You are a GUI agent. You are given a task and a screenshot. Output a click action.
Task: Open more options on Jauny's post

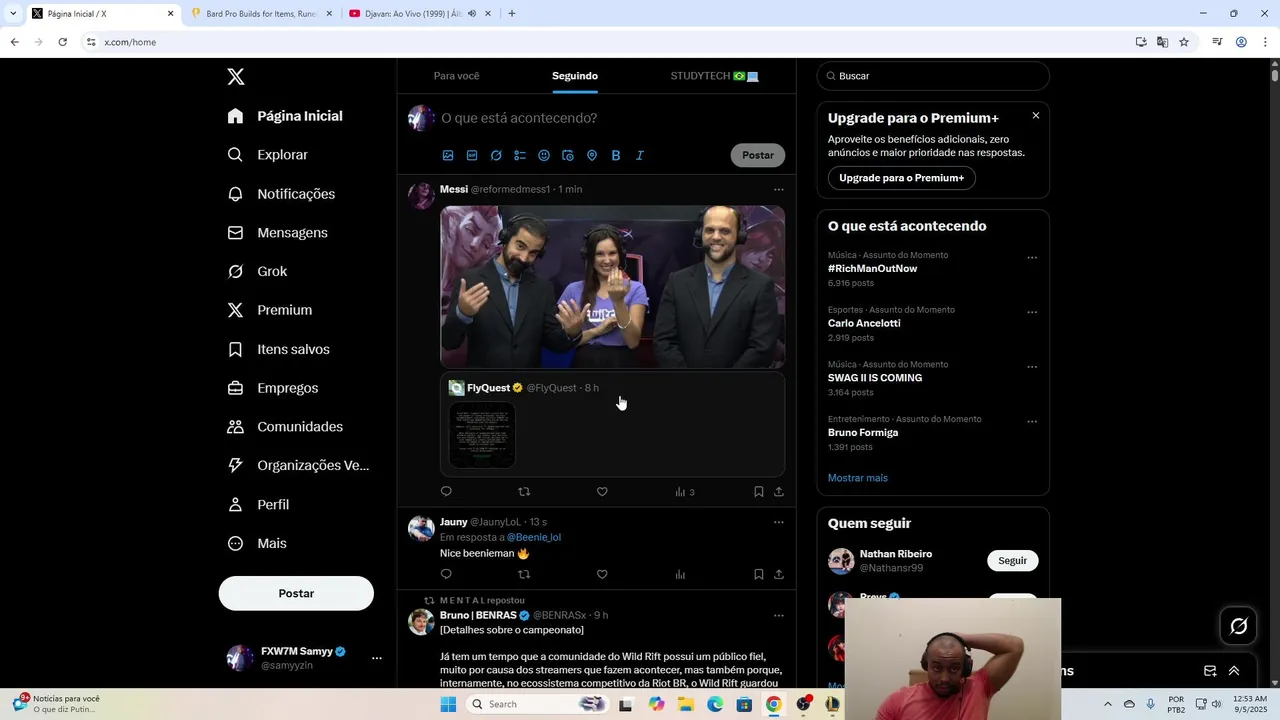point(779,522)
